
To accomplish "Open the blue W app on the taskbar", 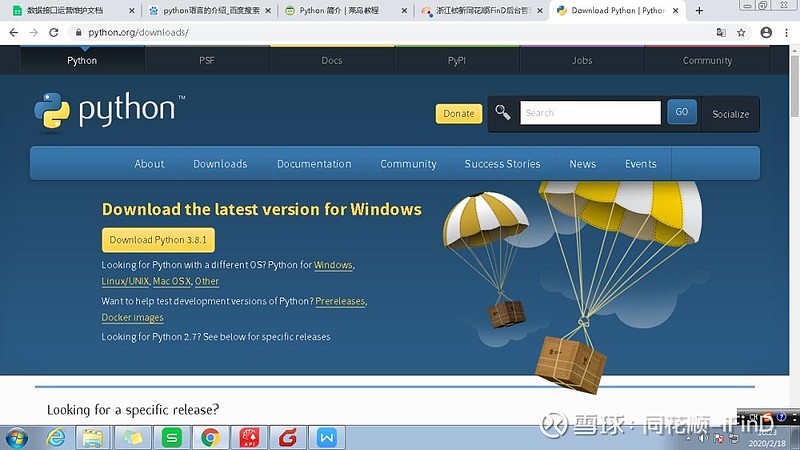I will pos(327,438).
